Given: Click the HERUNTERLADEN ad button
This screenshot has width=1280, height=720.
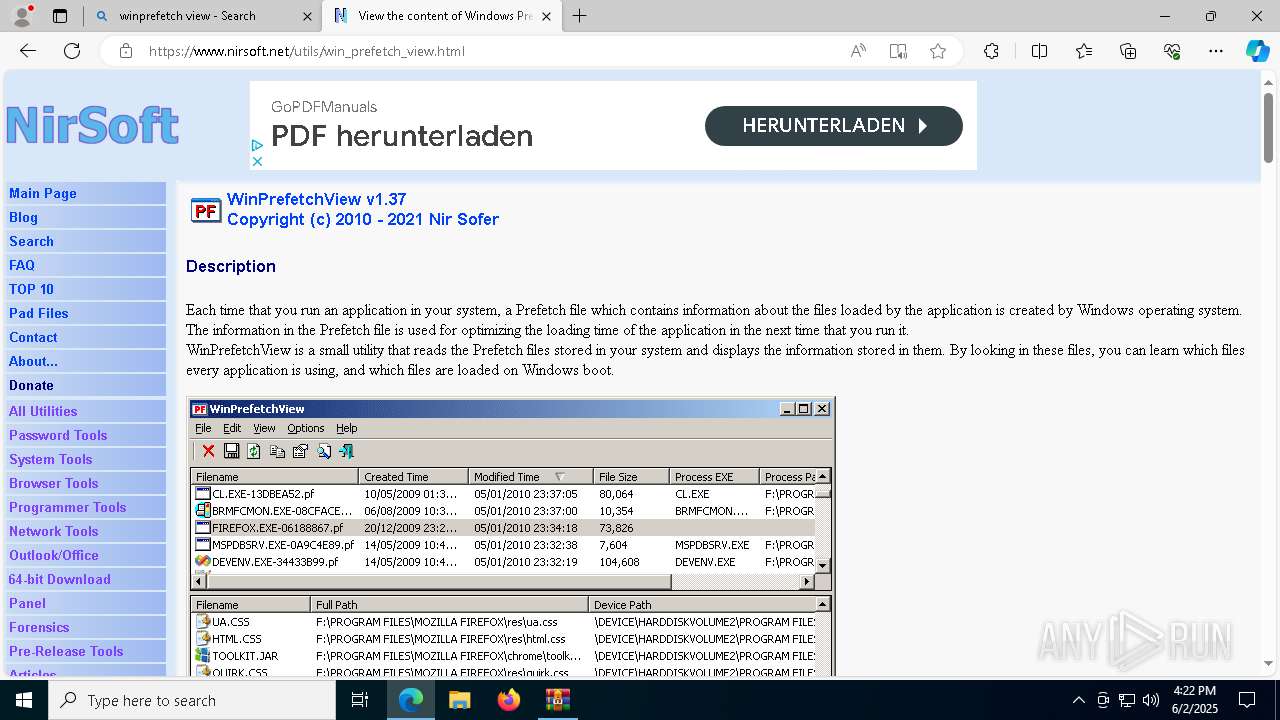Looking at the screenshot, I should (833, 126).
